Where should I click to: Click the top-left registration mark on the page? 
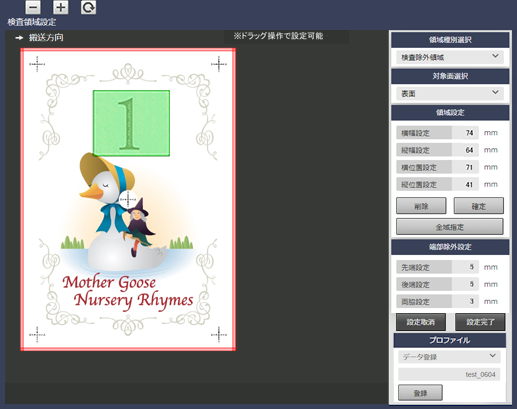(x=37, y=64)
